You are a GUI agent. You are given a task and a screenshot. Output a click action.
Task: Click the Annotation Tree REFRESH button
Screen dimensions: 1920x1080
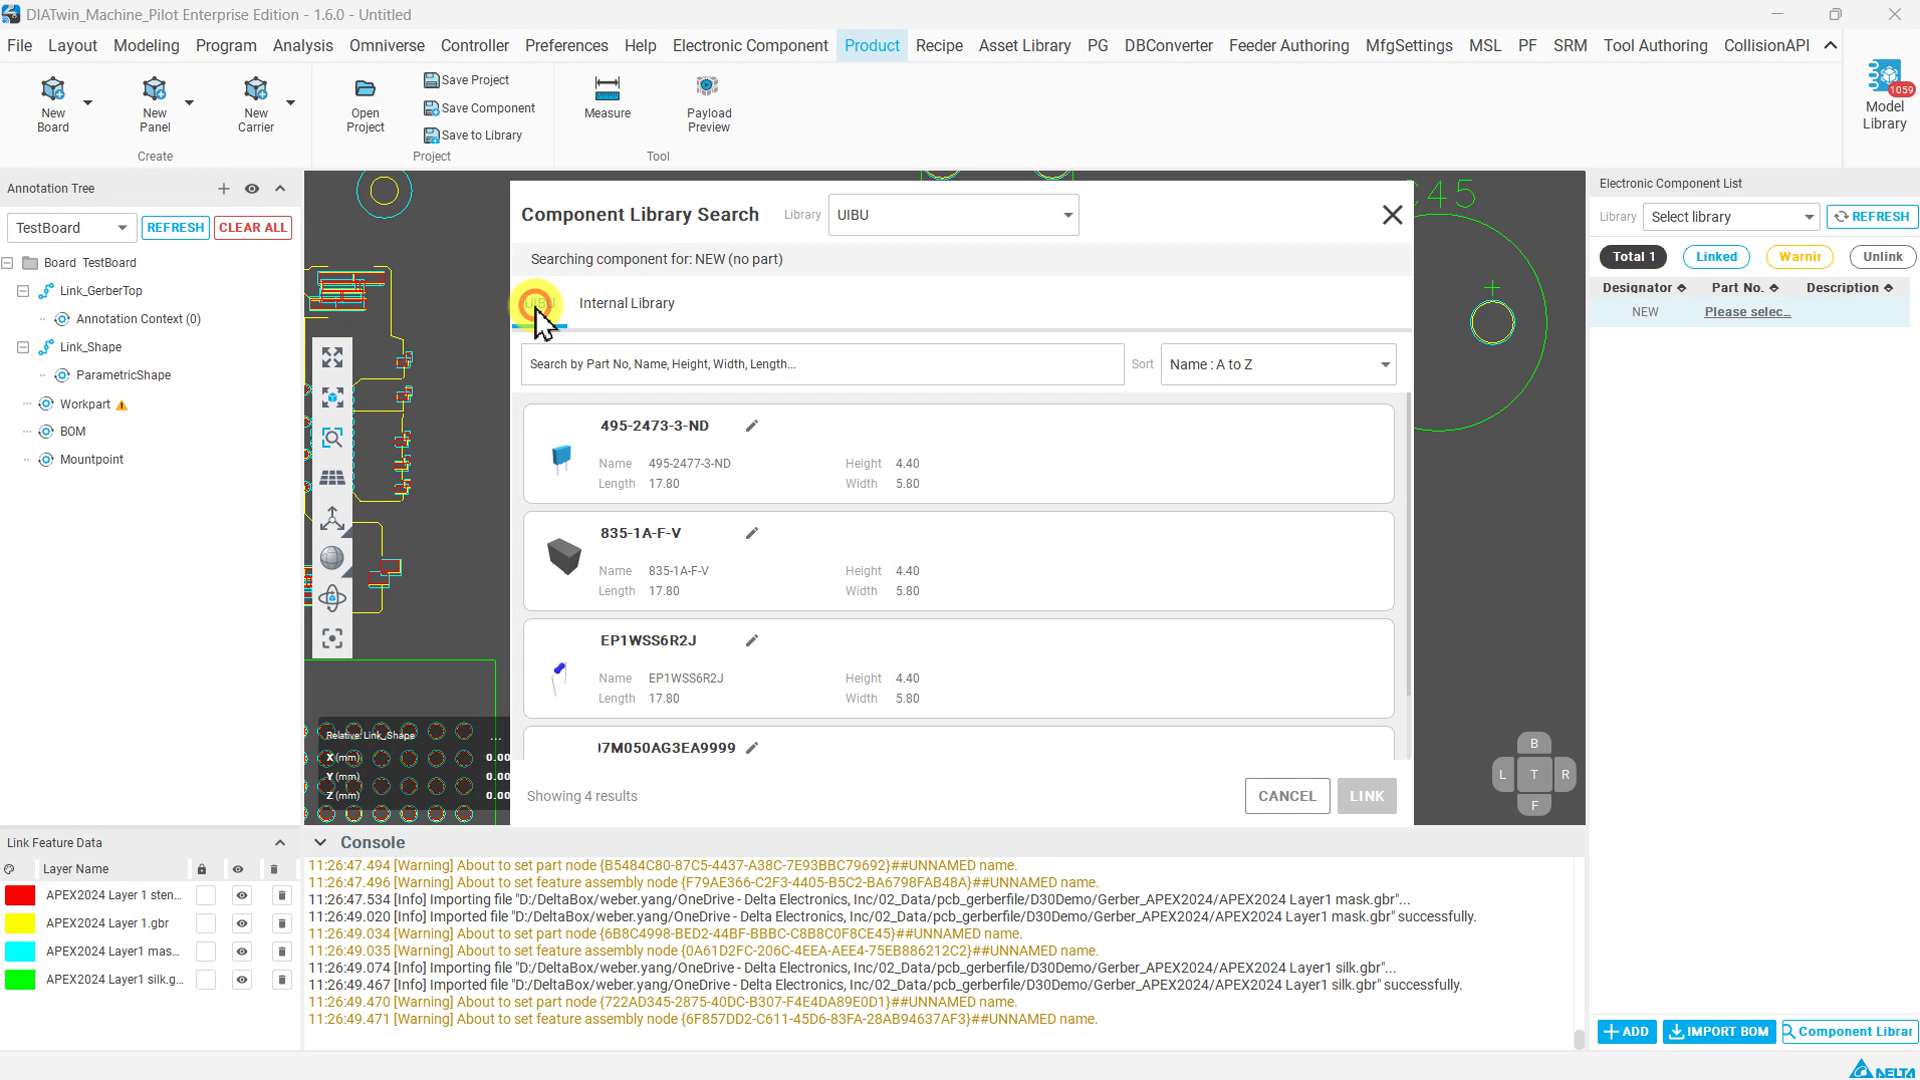pyautogui.click(x=175, y=228)
